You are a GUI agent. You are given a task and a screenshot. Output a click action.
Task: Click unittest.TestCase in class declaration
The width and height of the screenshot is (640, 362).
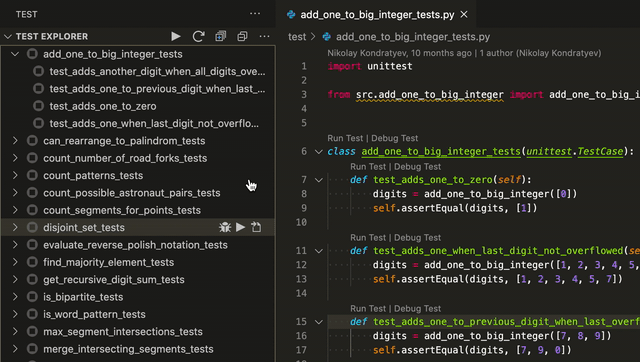click(575, 151)
